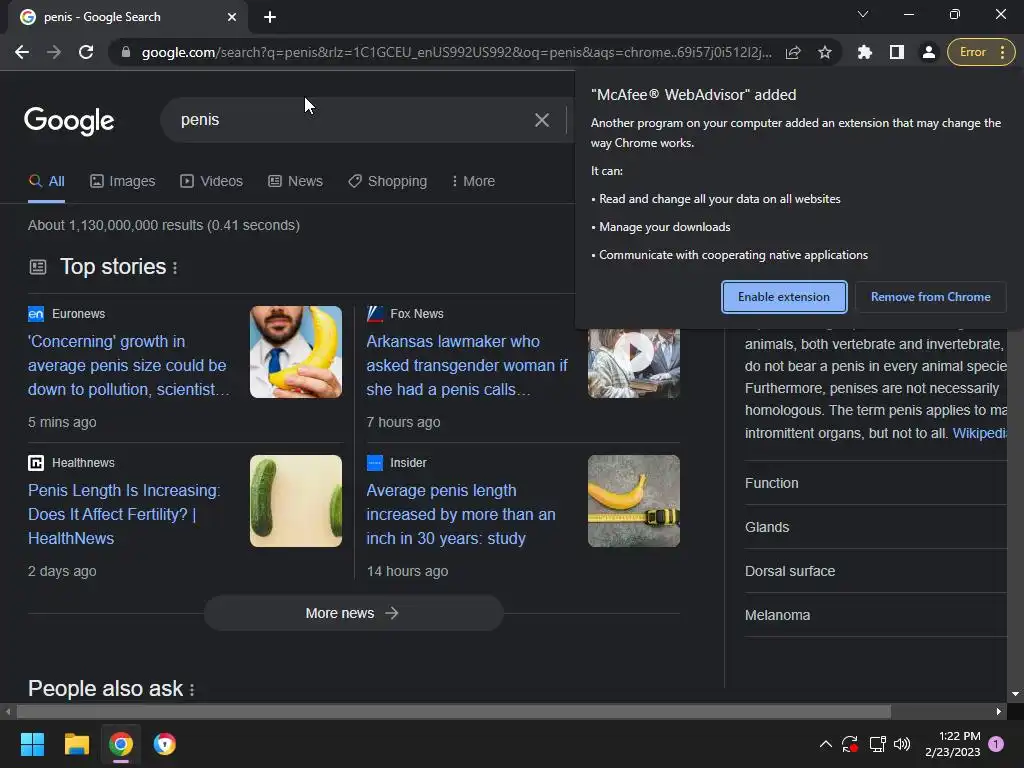Bookmark this tab with the star

[x=825, y=52]
